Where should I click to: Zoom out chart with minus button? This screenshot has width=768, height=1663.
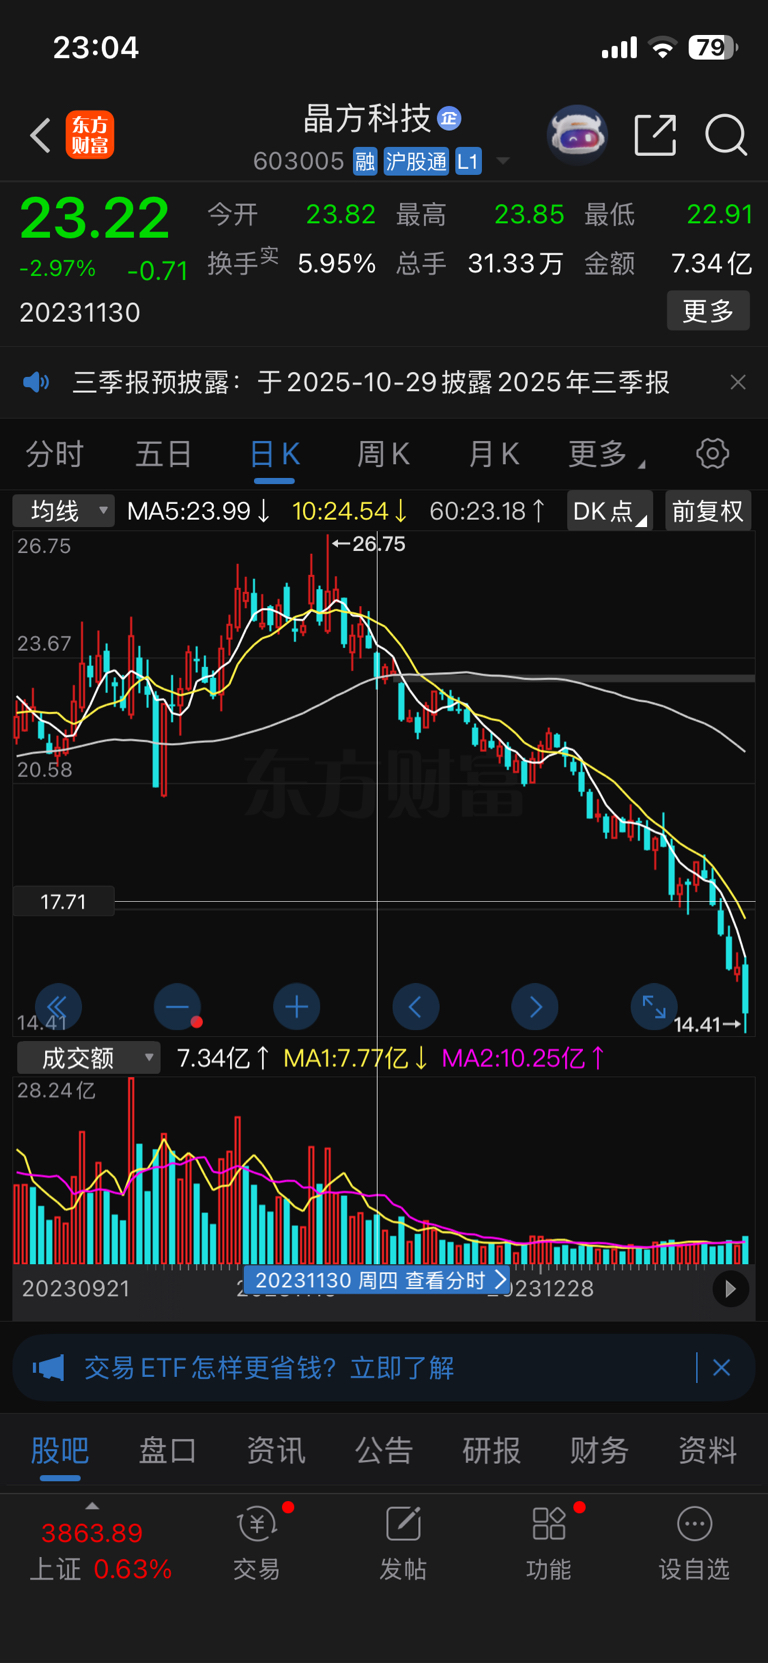coord(177,1007)
